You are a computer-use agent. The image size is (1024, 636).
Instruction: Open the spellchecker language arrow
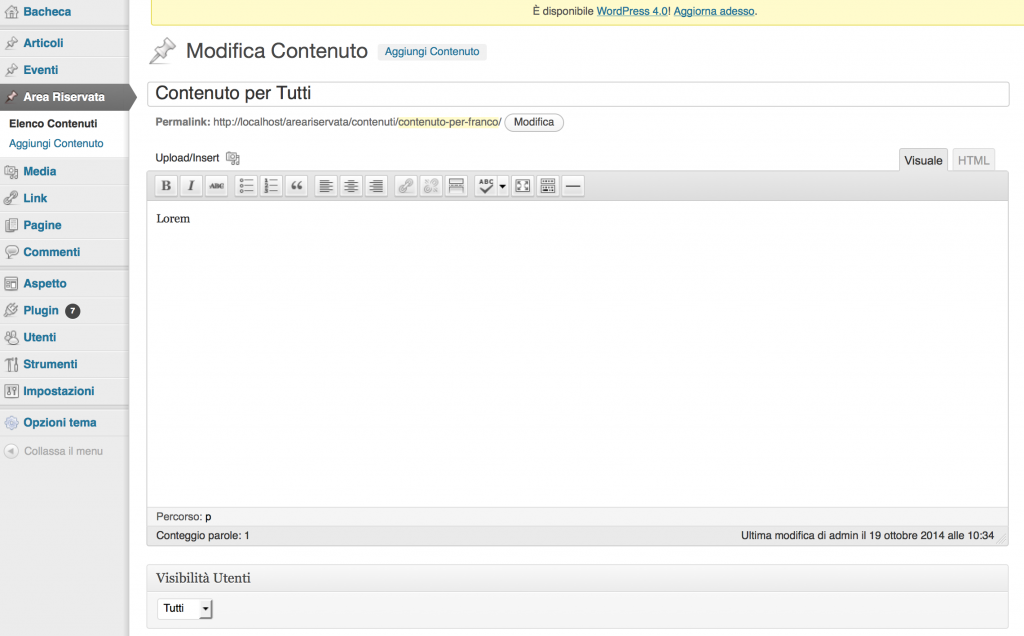[502, 186]
